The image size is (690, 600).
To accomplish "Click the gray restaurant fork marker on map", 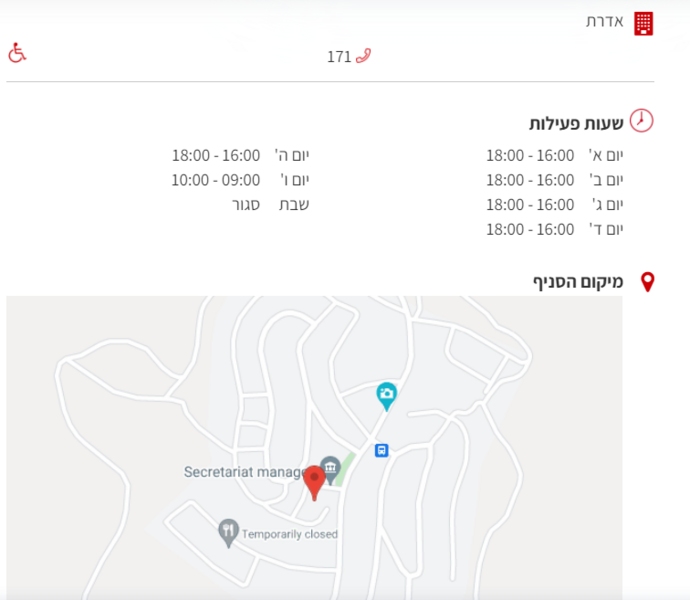I will (x=228, y=533).
